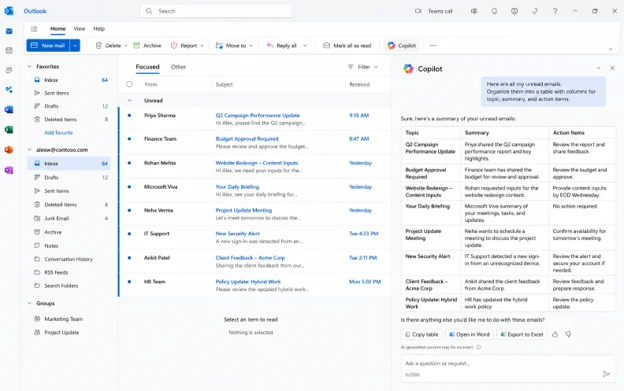
Task: Launch PowerPoint from the left app rail
Action: pyautogui.click(x=9, y=150)
